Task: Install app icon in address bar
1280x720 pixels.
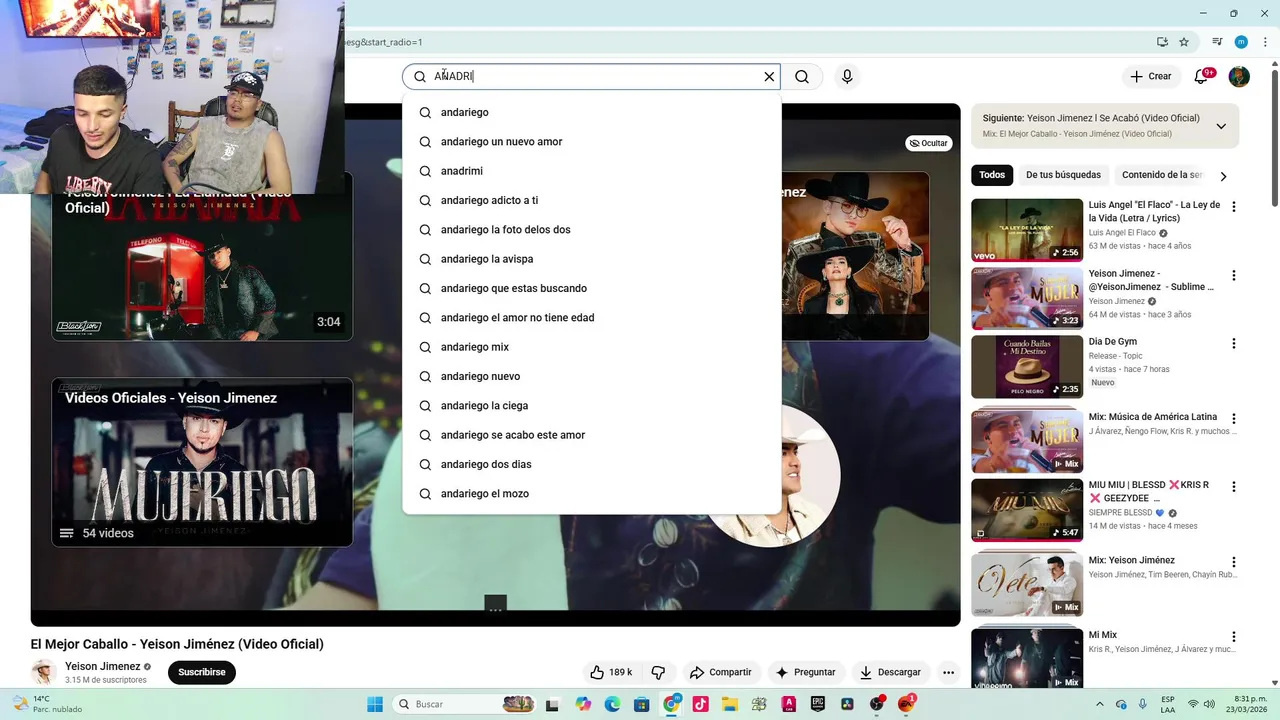Action: (x=1162, y=42)
